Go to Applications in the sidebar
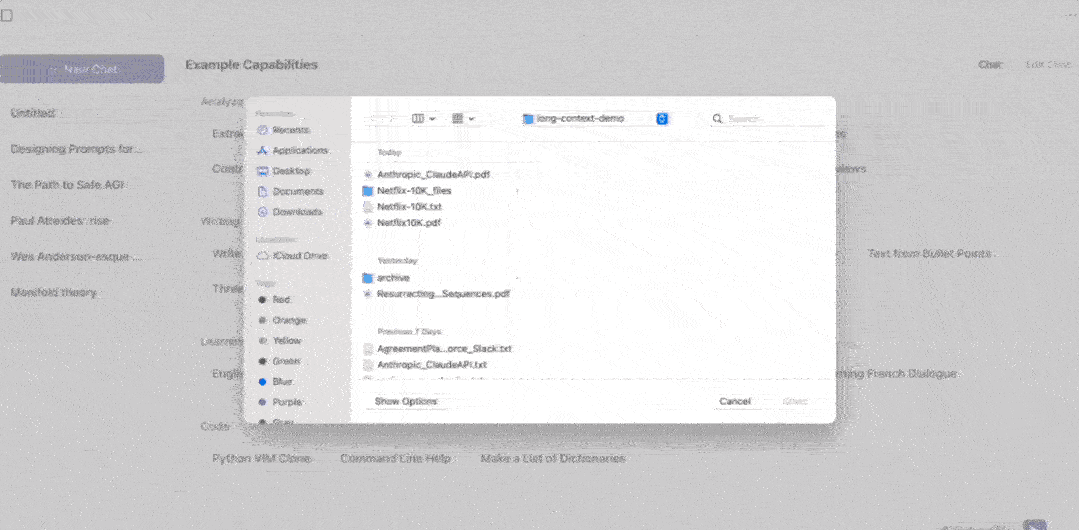The height and width of the screenshot is (530, 1079). coord(292,151)
